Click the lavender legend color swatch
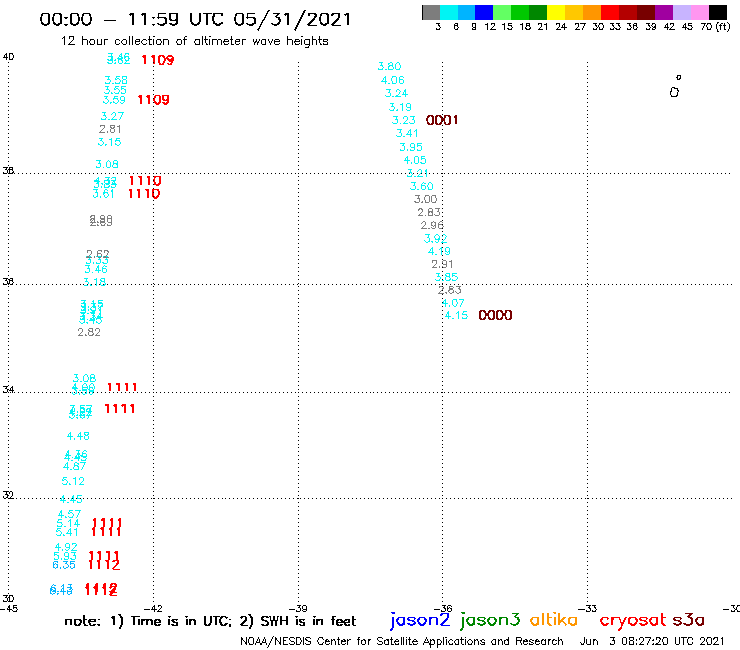This screenshot has width=740, height=650. (682, 12)
